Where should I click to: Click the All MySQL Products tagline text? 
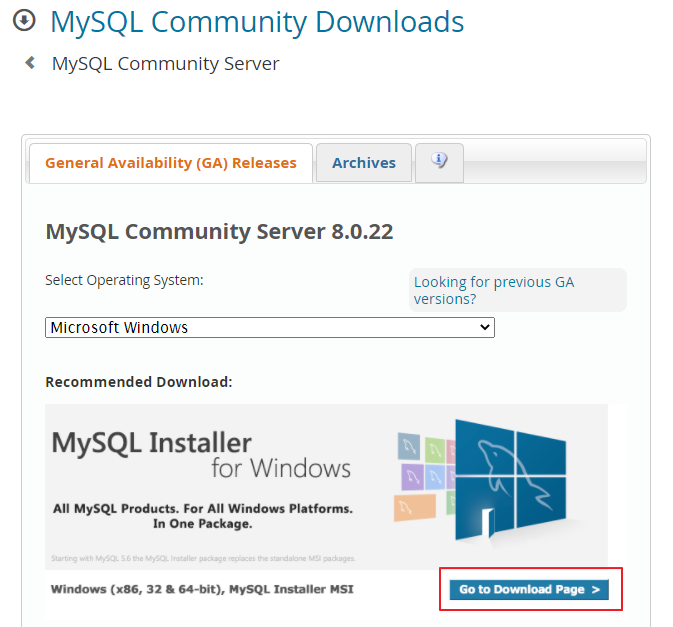pyautogui.click(x=203, y=516)
